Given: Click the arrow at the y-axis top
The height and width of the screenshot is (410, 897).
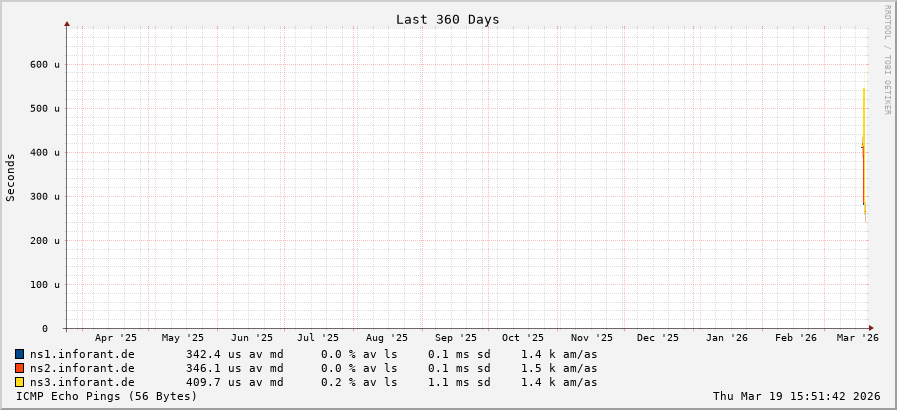Looking at the screenshot, I should (67, 23).
